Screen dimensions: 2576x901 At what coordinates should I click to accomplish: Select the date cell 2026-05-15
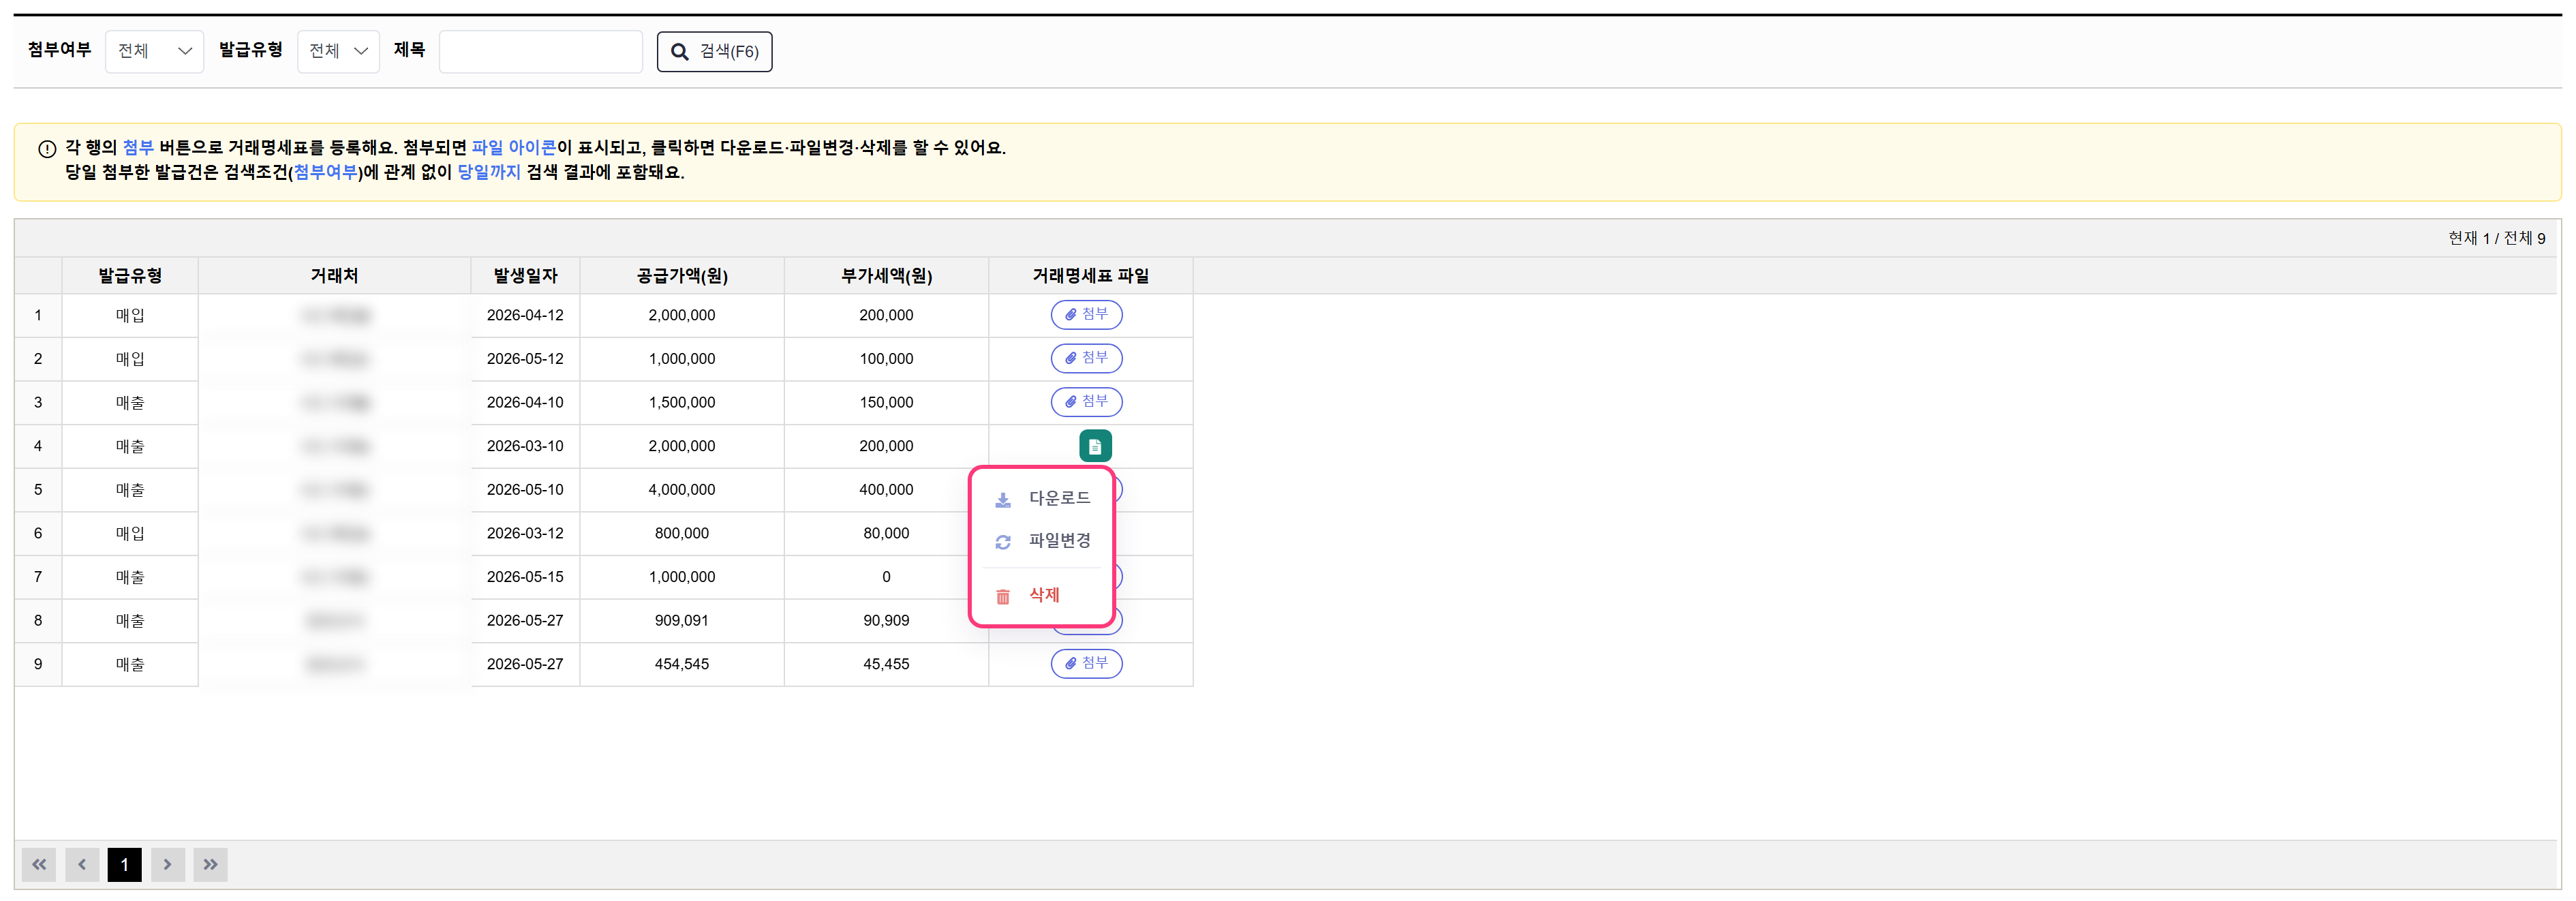pyautogui.click(x=525, y=577)
